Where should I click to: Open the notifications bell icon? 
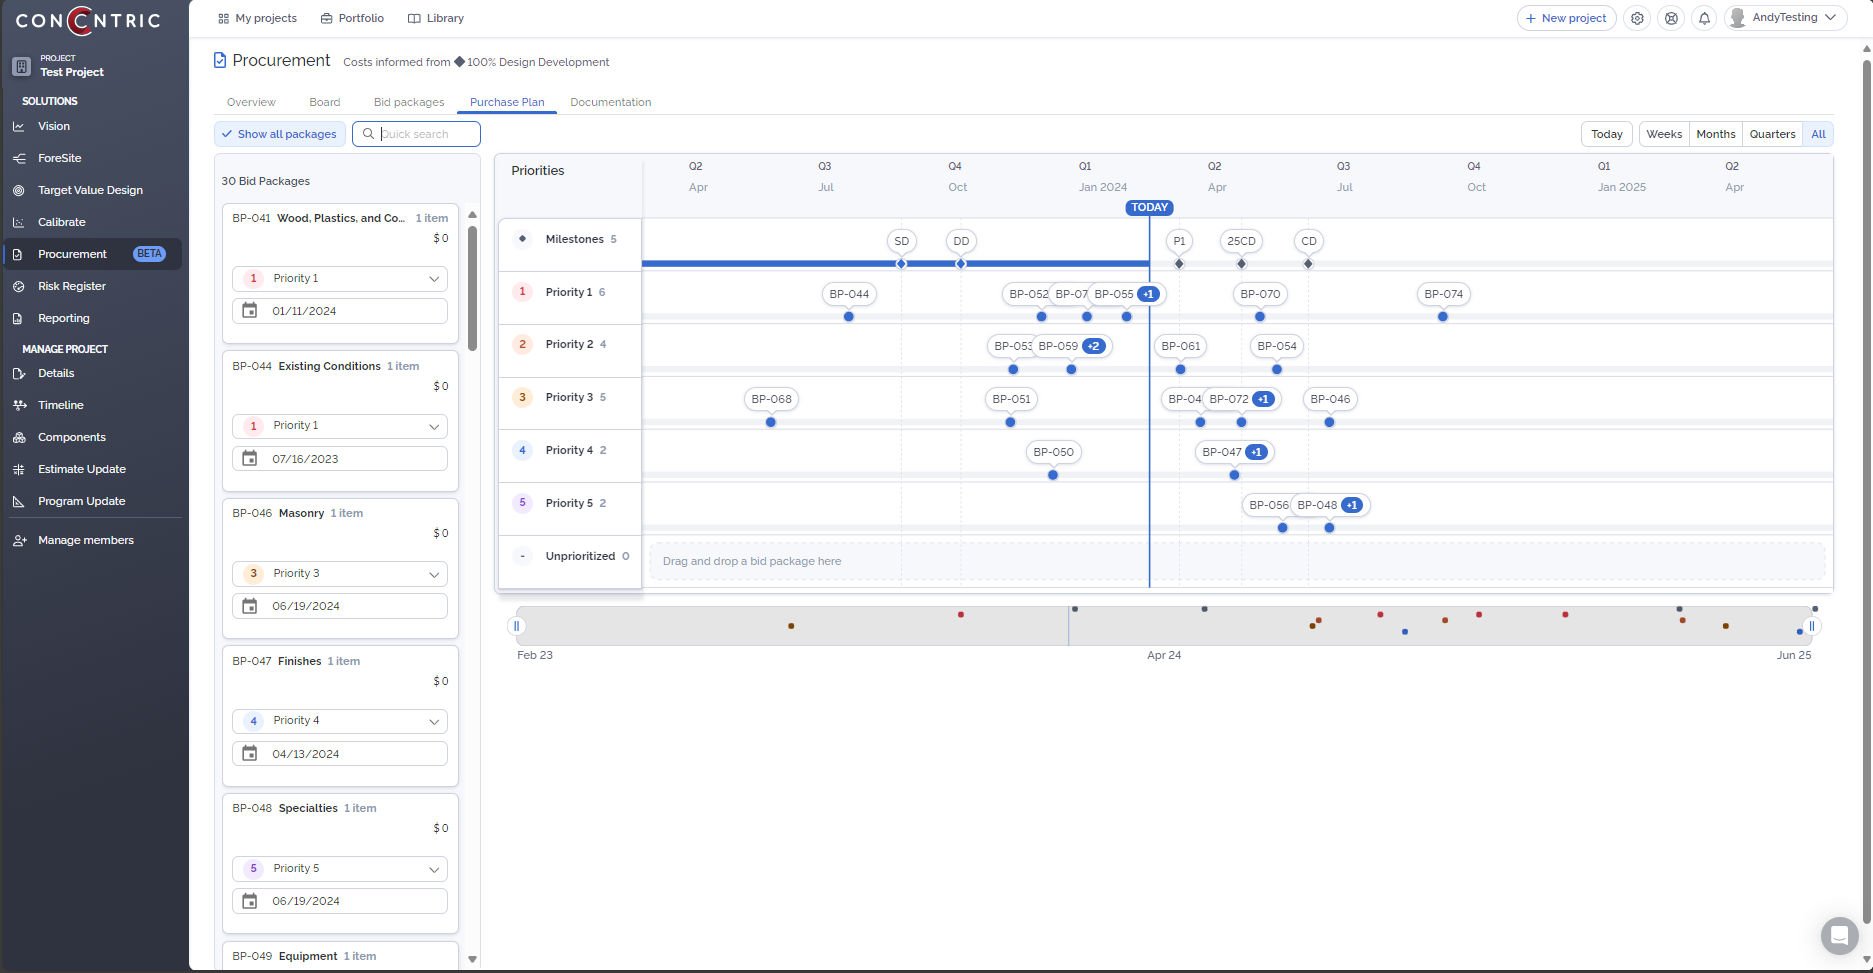(x=1704, y=18)
